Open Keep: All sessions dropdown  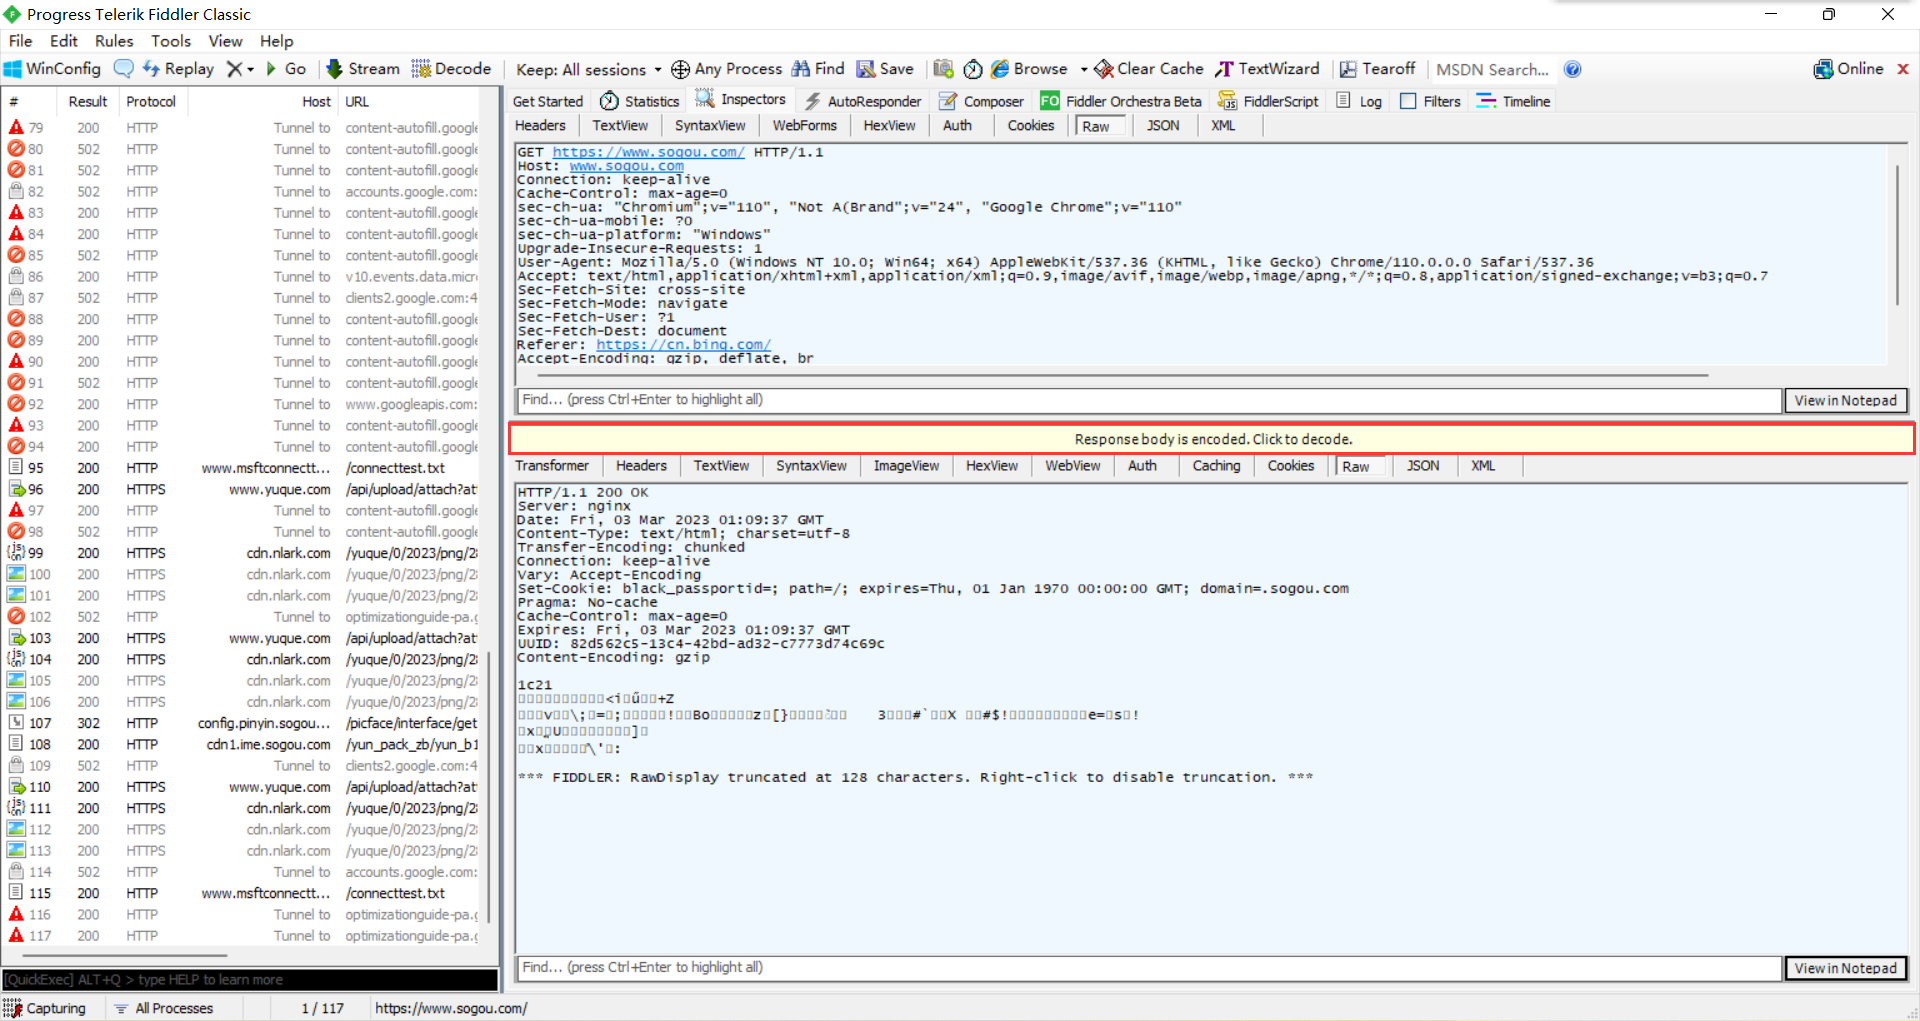click(x=588, y=69)
